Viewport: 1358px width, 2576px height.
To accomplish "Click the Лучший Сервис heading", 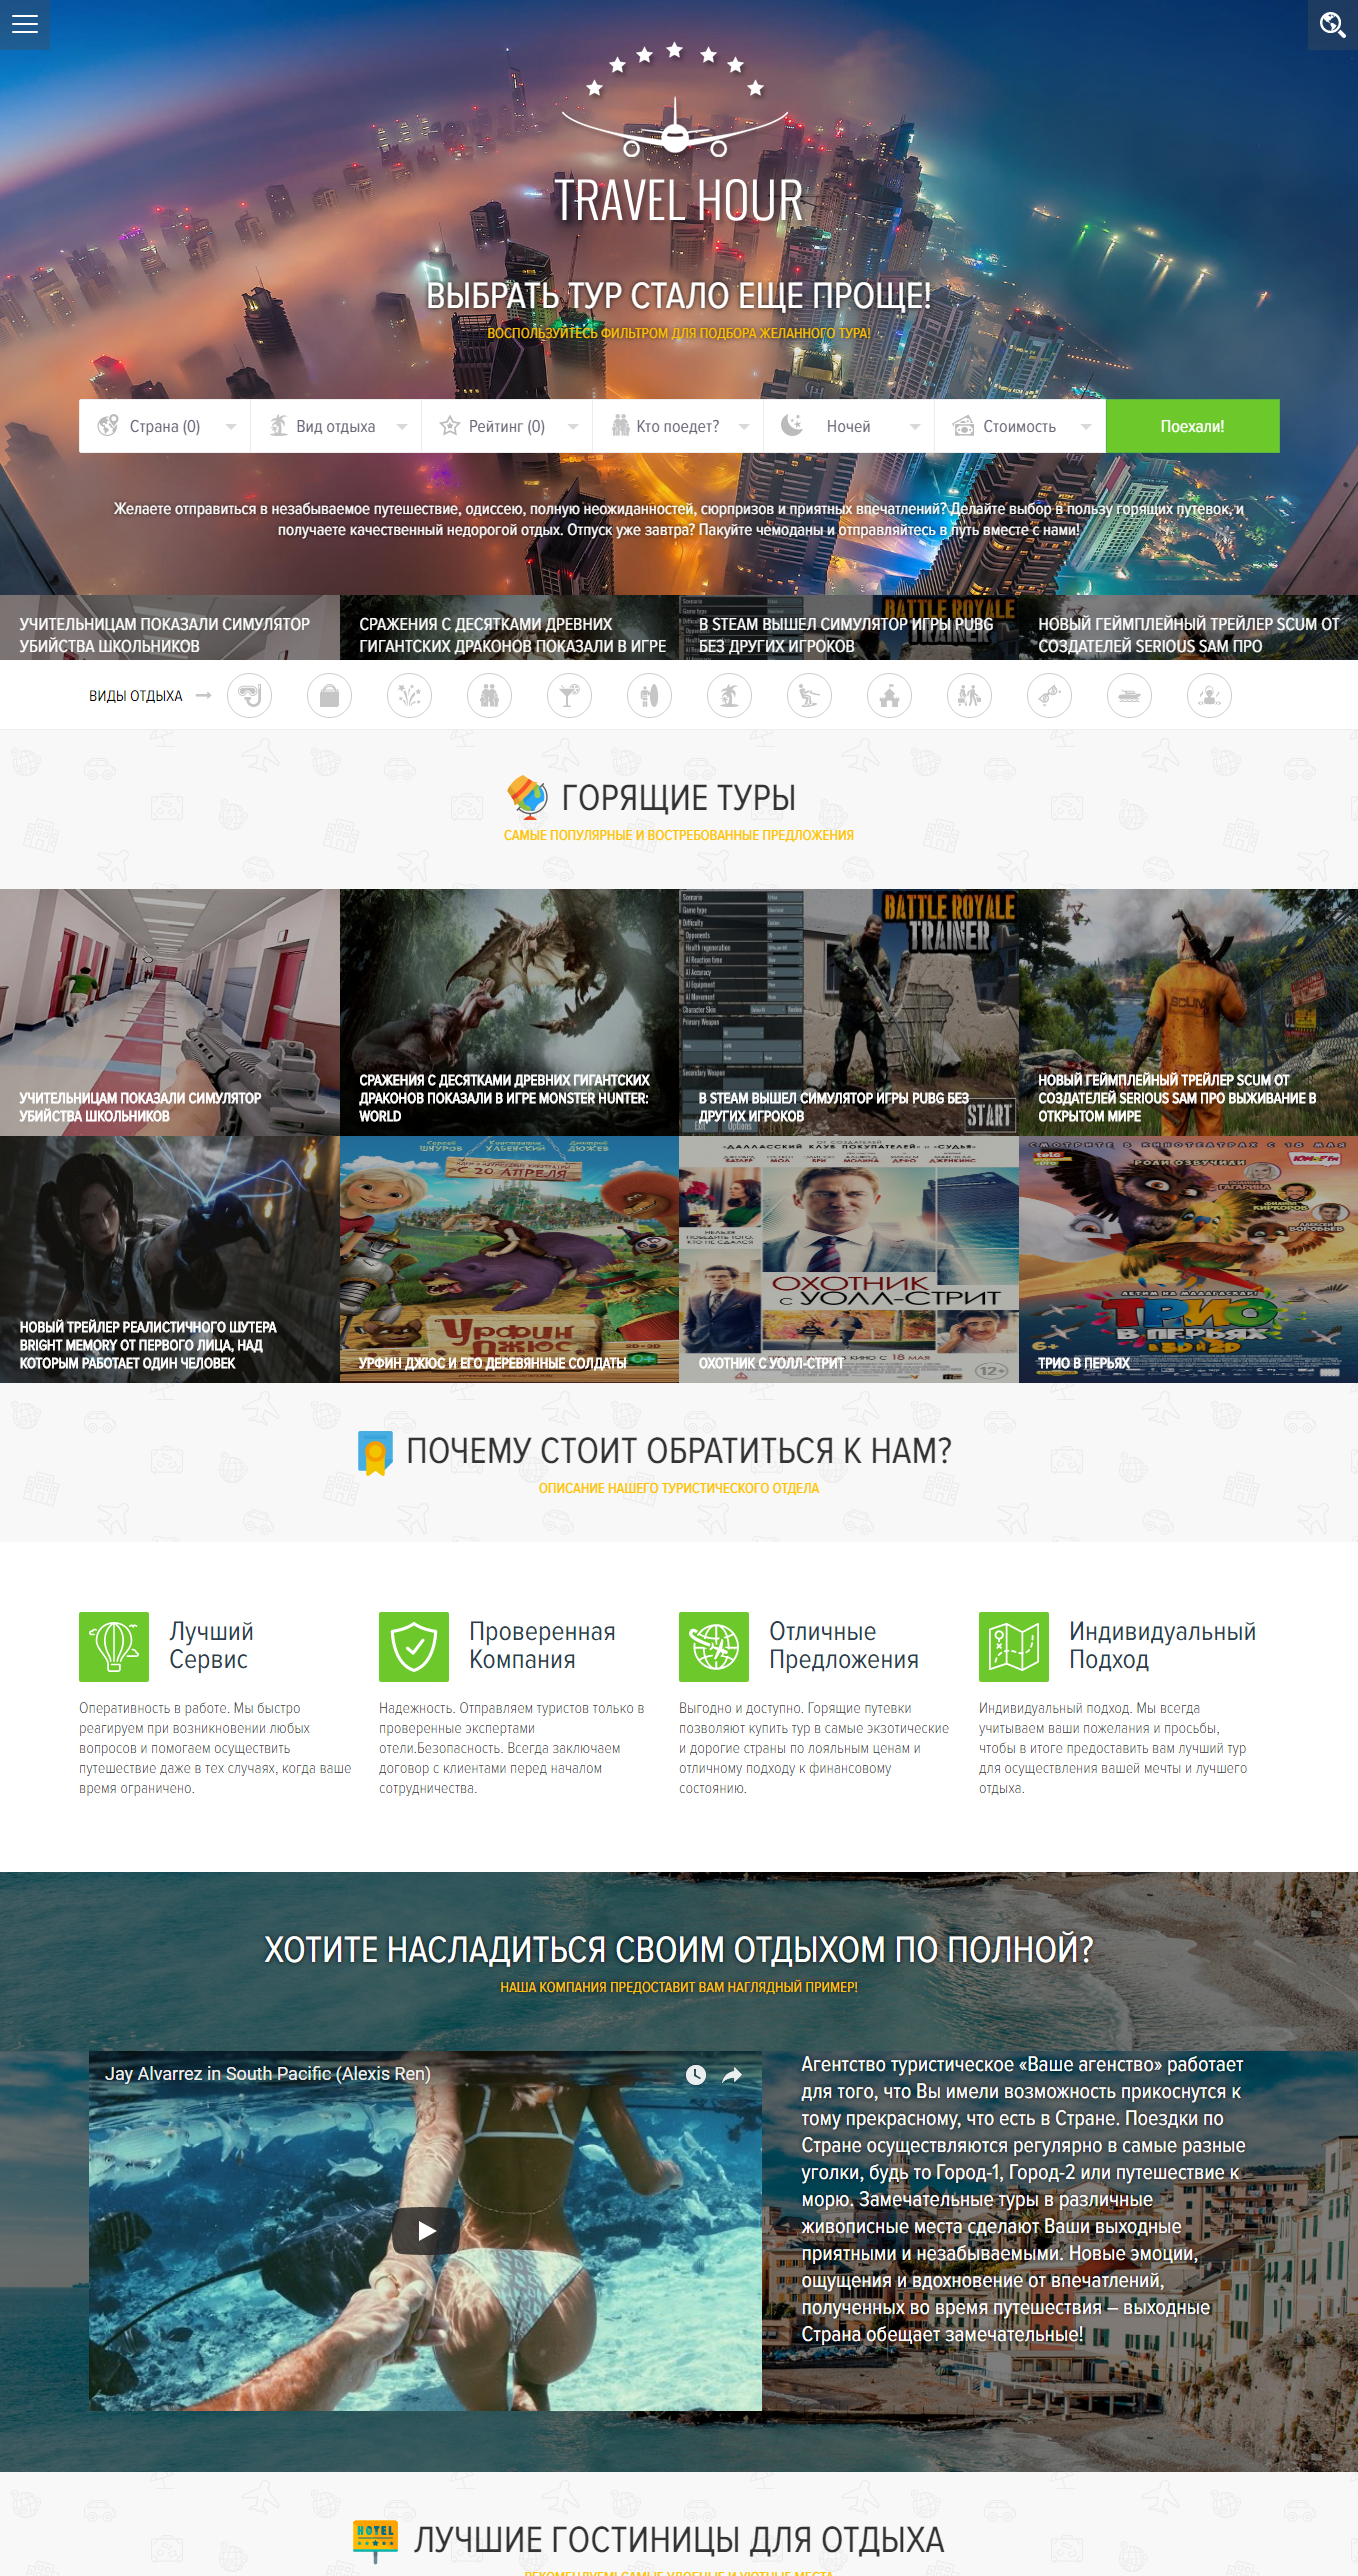I will click(x=211, y=1645).
